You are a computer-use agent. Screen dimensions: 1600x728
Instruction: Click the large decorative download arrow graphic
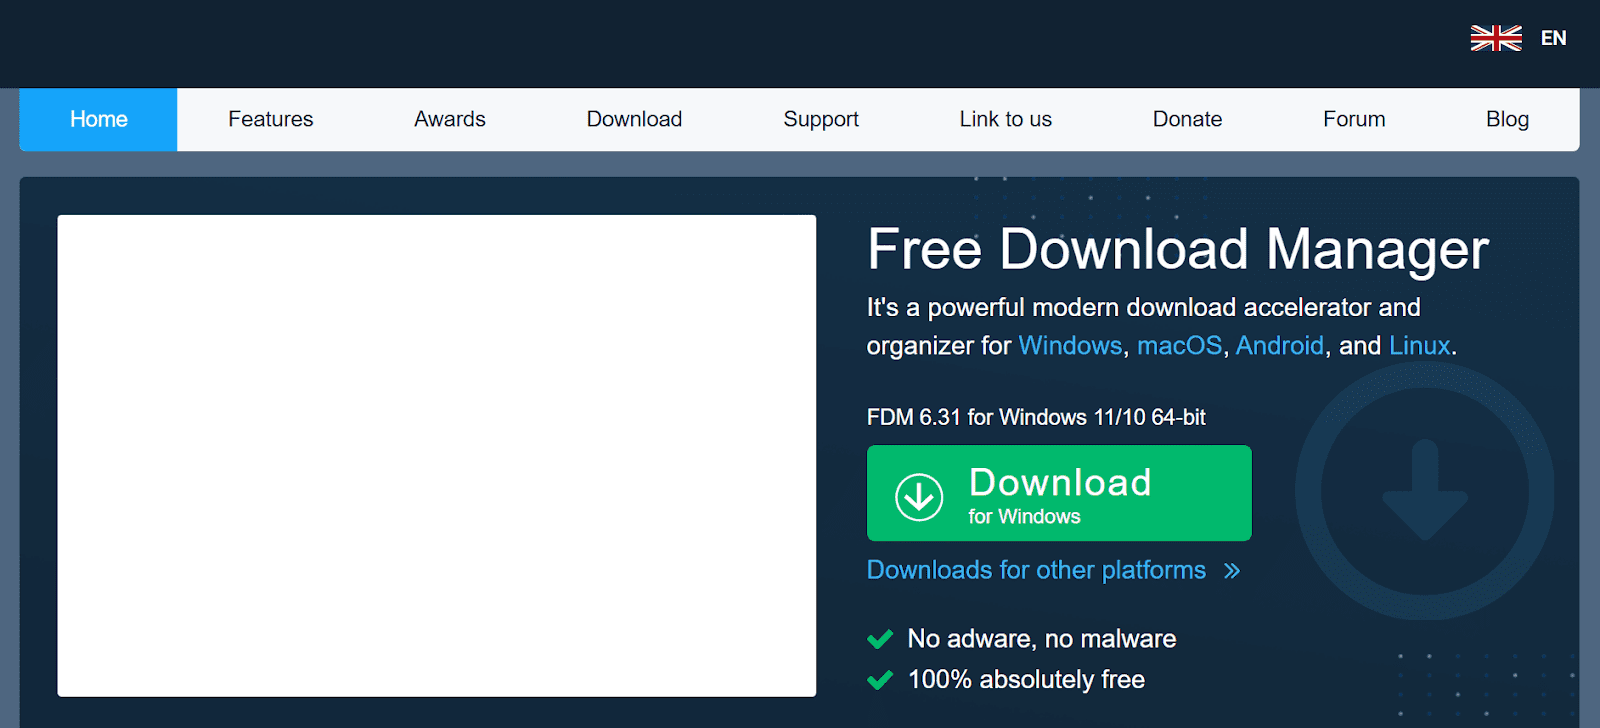click(1424, 491)
